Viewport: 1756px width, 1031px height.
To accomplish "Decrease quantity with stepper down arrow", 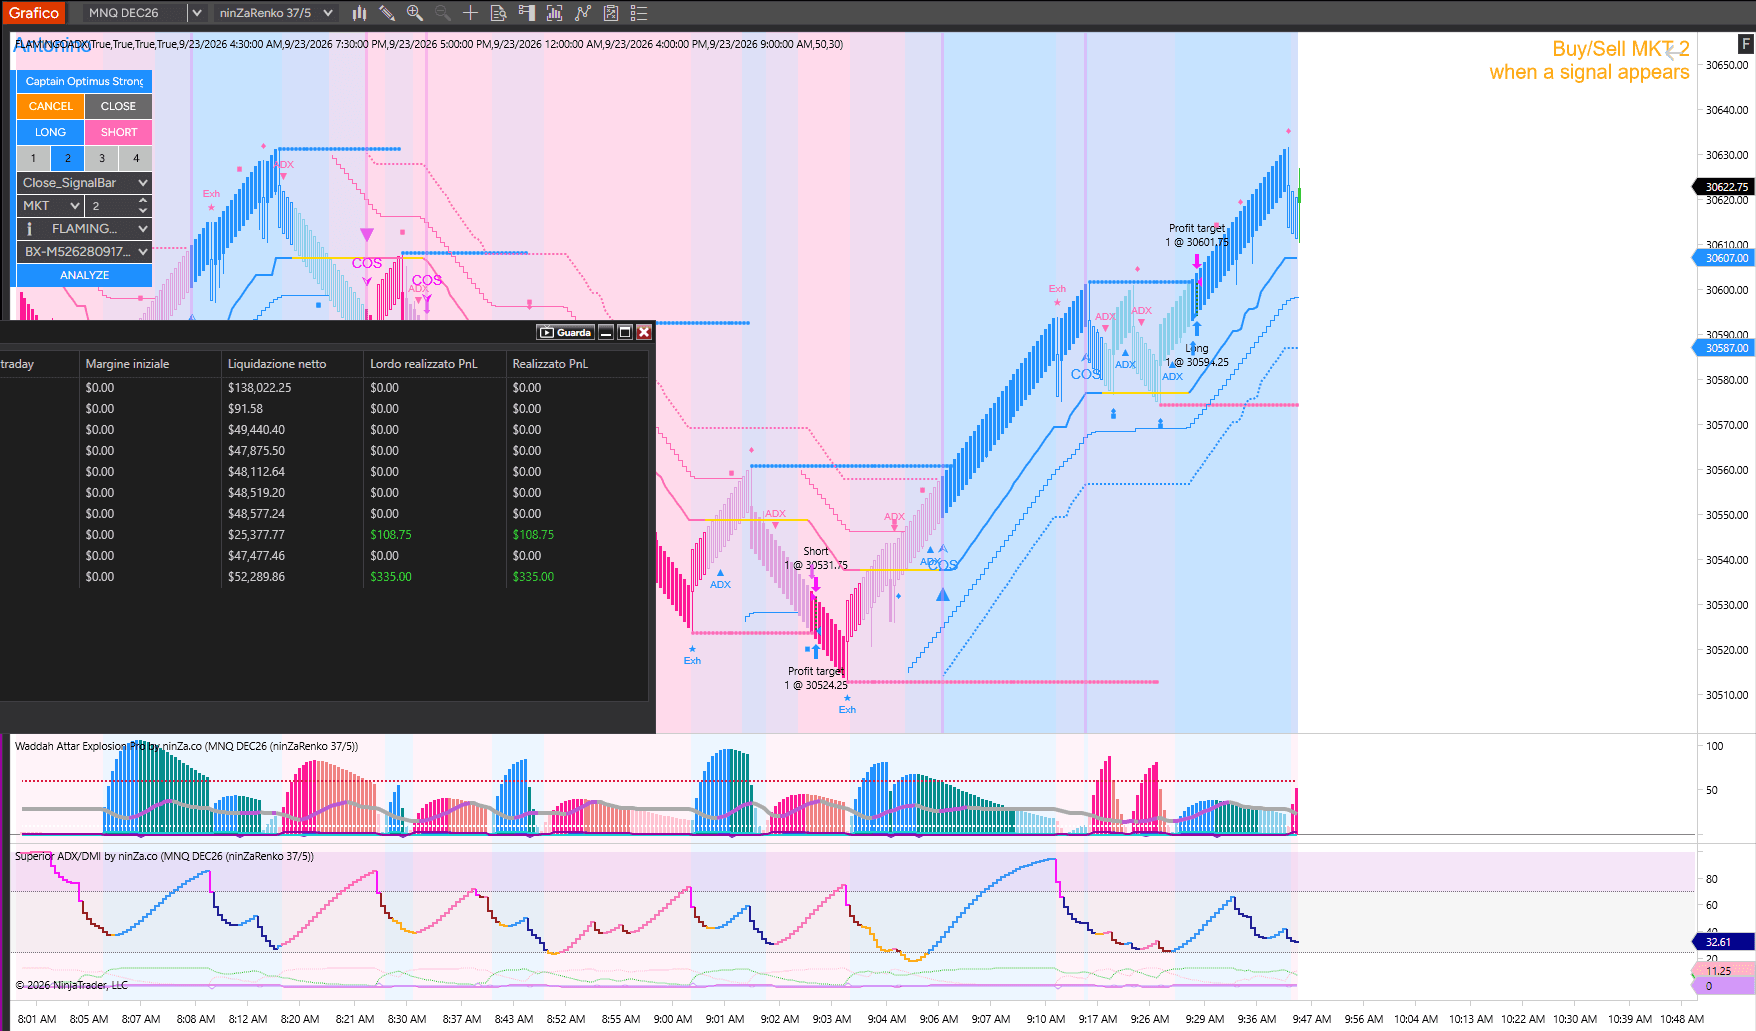I will (143, 211).
